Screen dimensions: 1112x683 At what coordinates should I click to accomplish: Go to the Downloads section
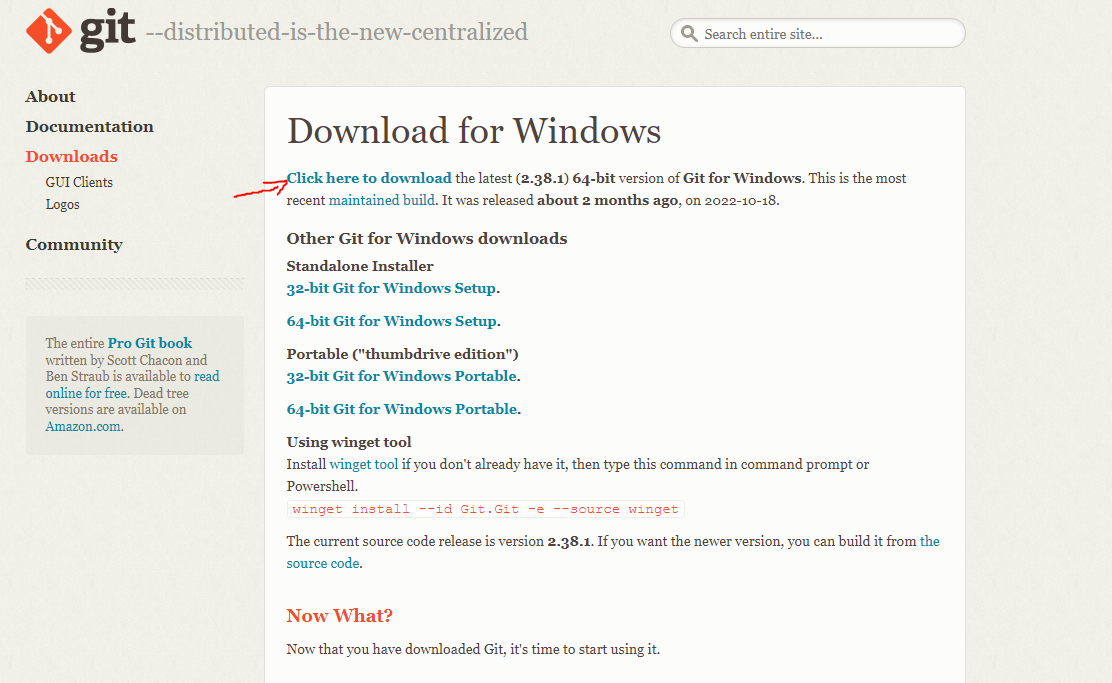click(72, 157)
